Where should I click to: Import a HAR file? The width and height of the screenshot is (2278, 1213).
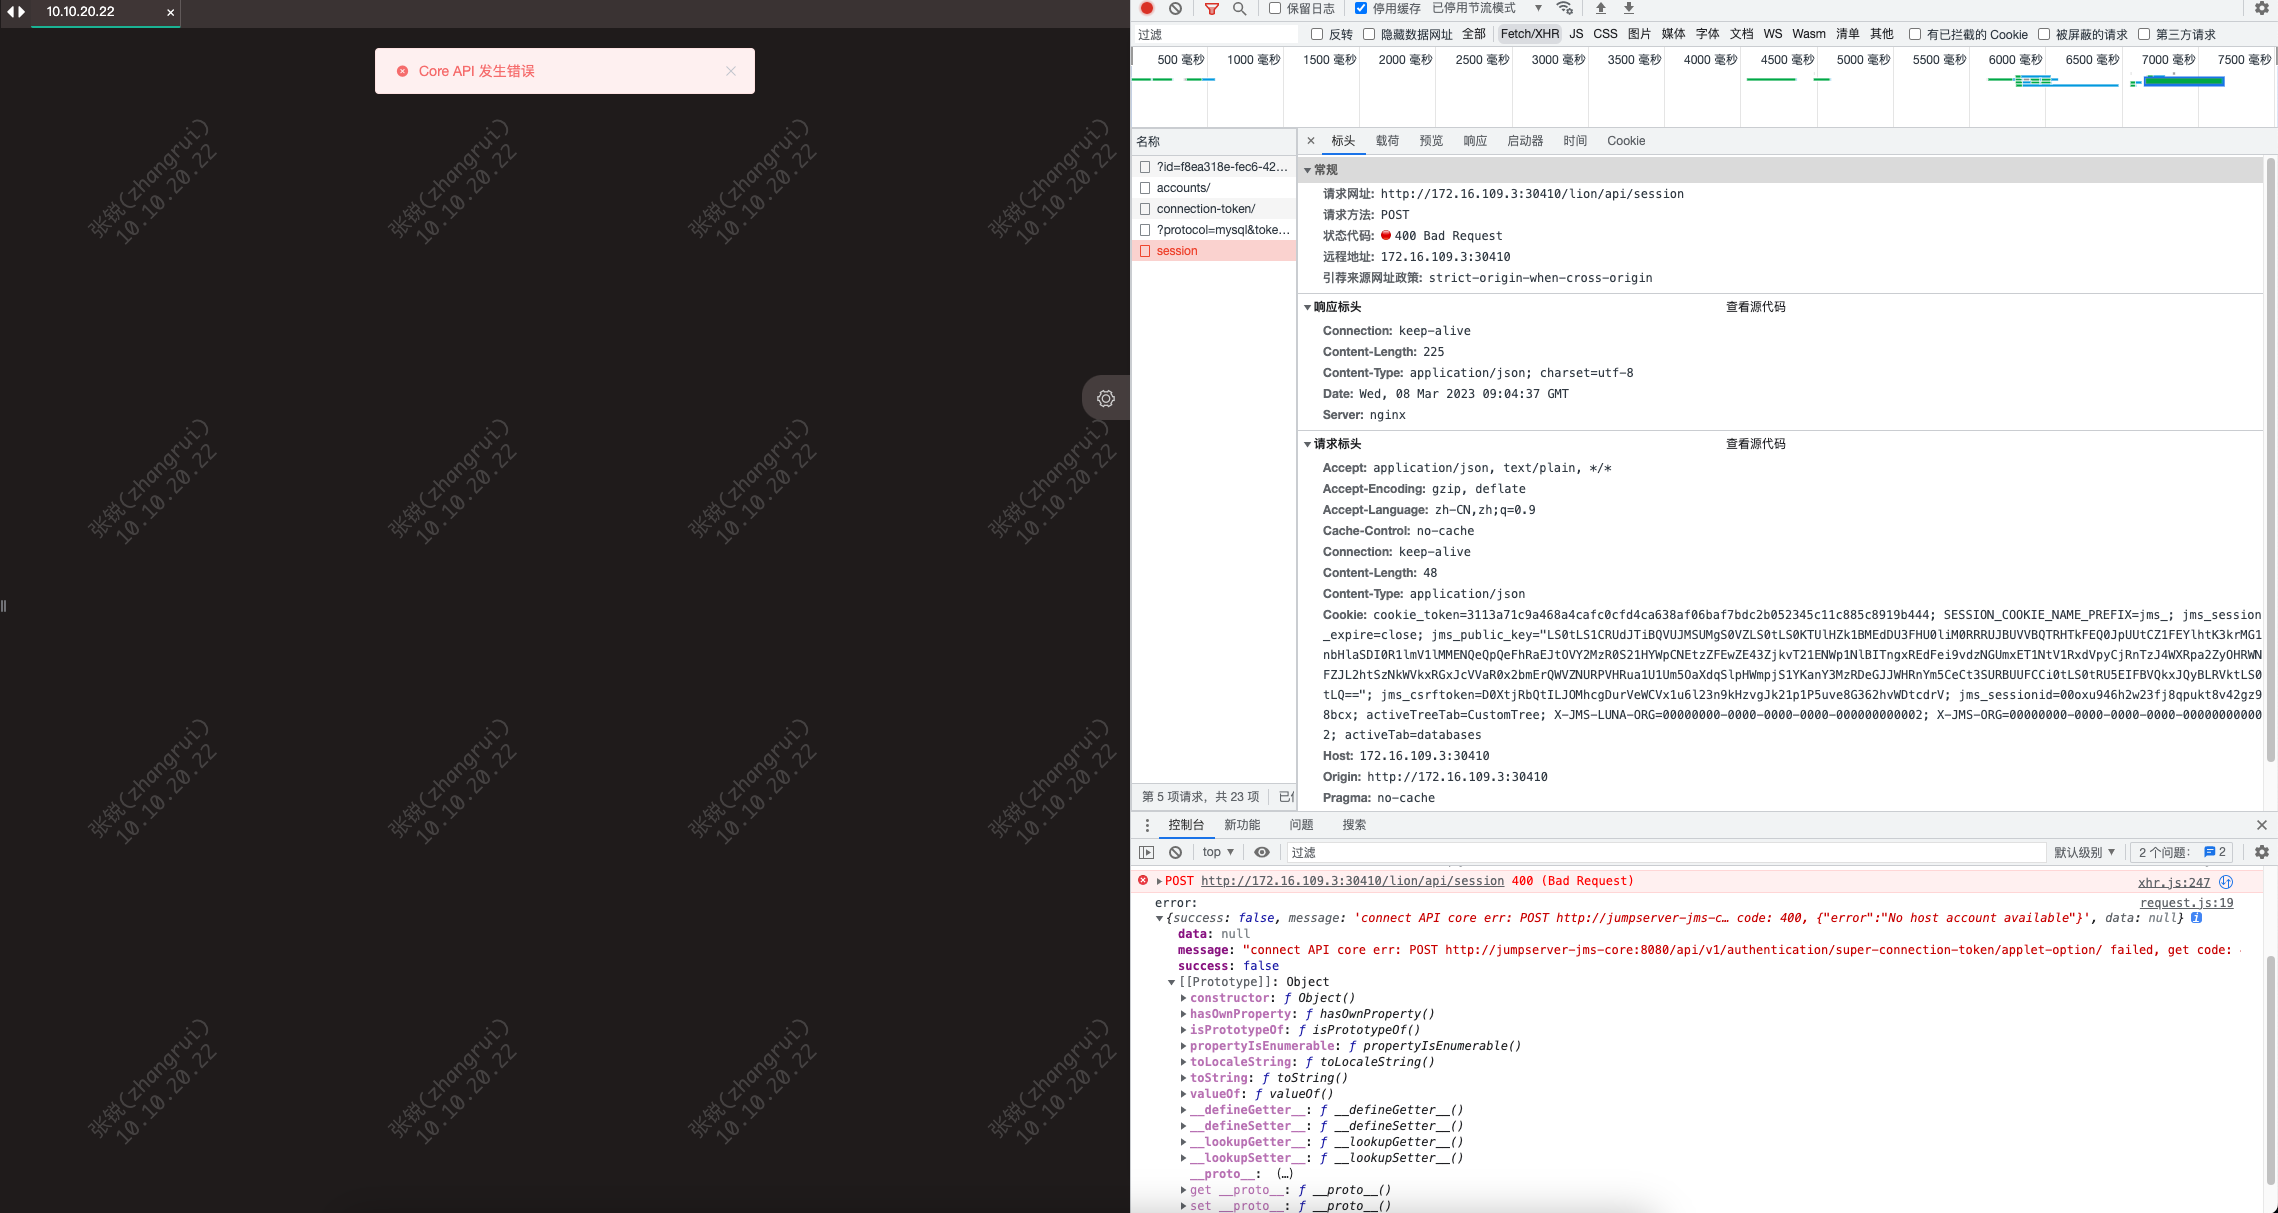(1600, 8)
